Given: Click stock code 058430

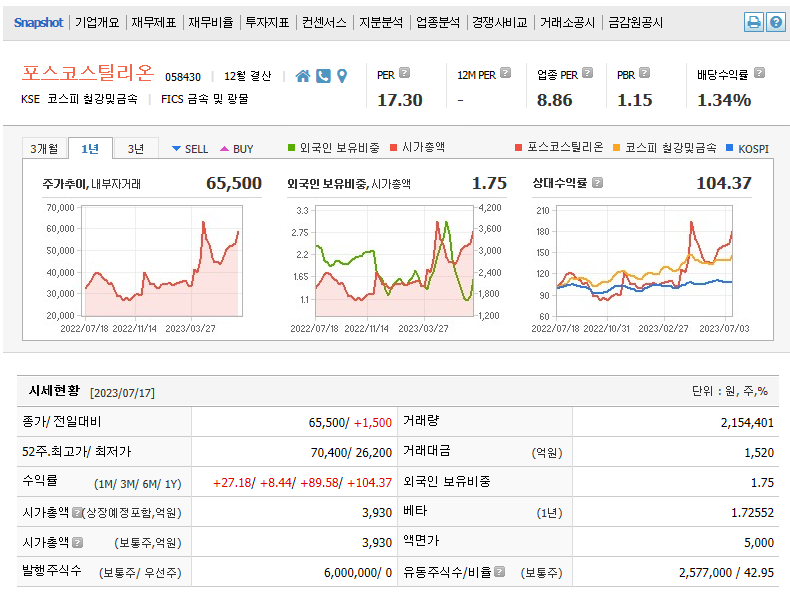Looking at the screenshot, I should coord(183,77).
